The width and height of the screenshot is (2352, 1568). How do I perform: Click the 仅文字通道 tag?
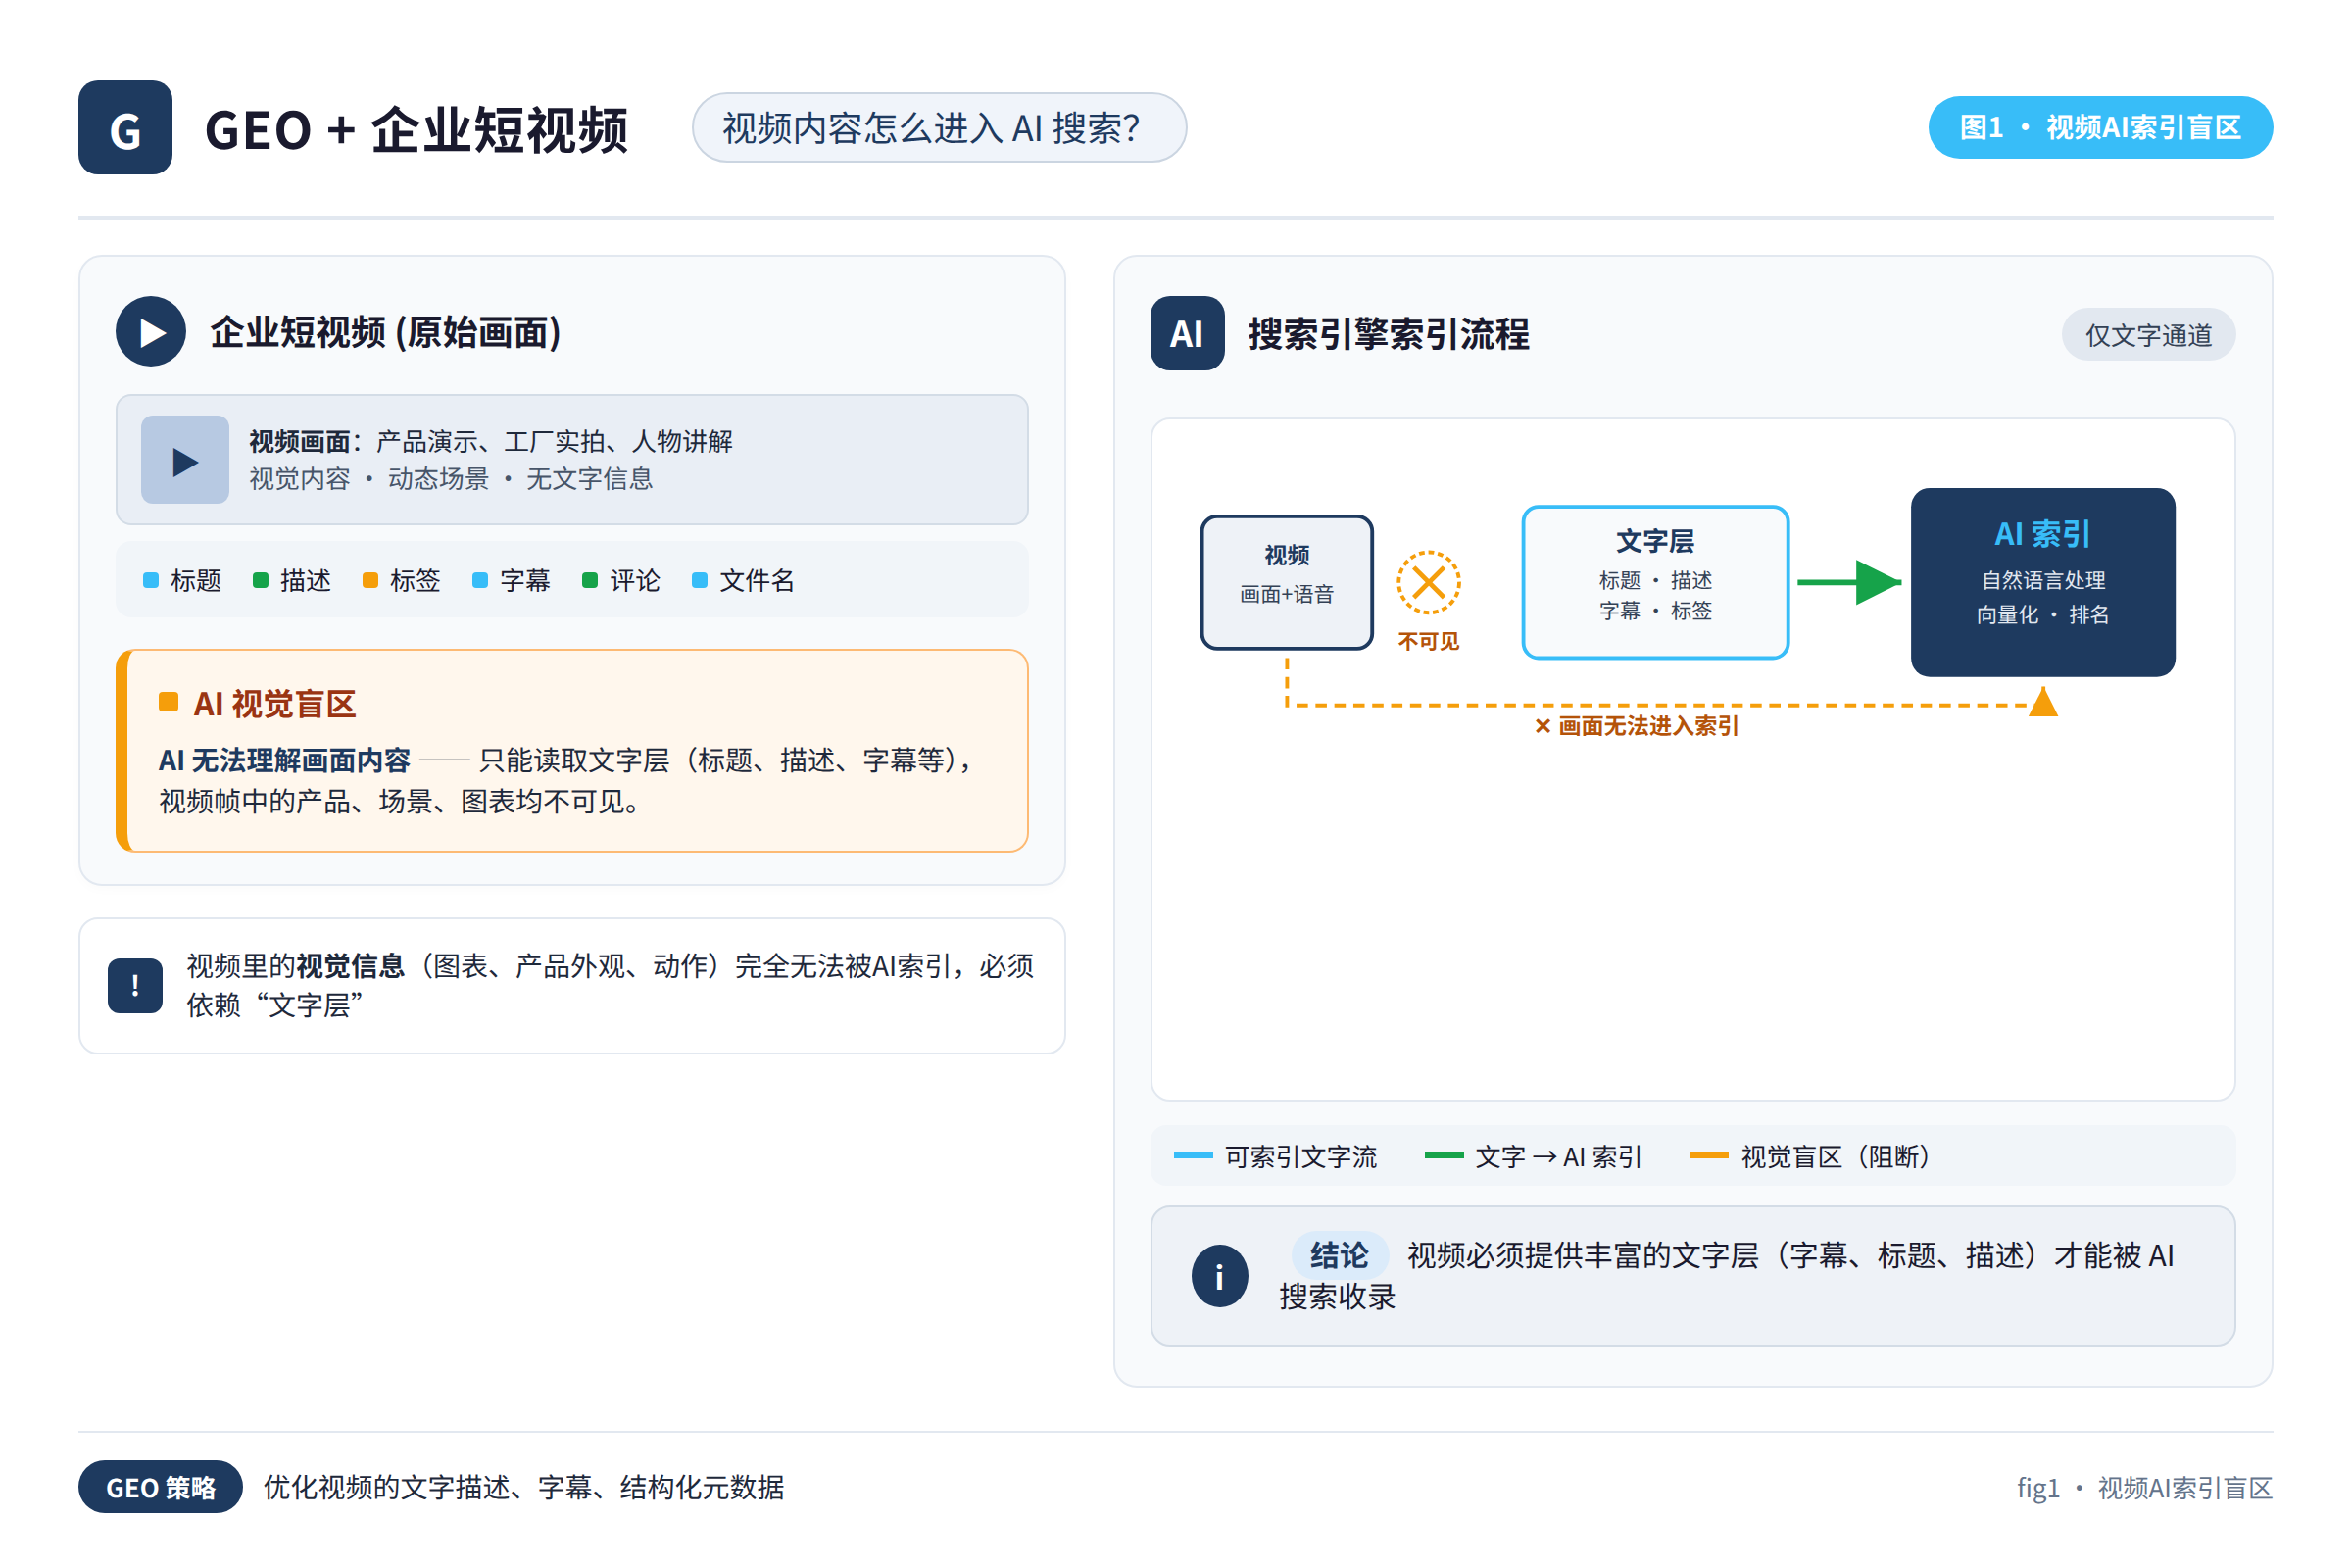tap(2148, 335)
